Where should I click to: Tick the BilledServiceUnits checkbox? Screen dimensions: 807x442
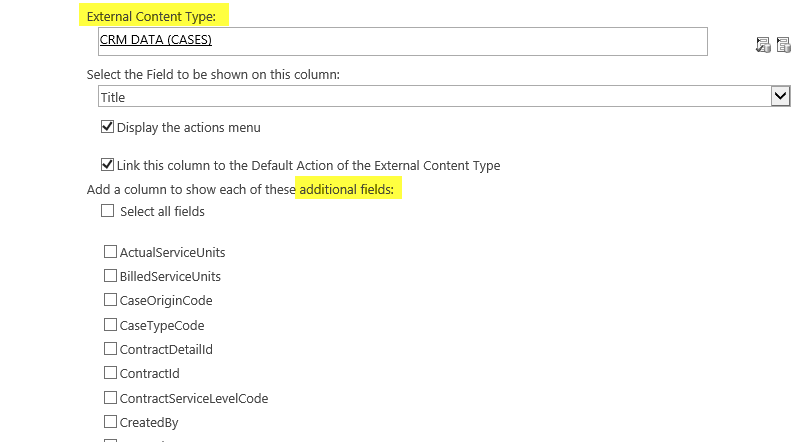[110, 276]
